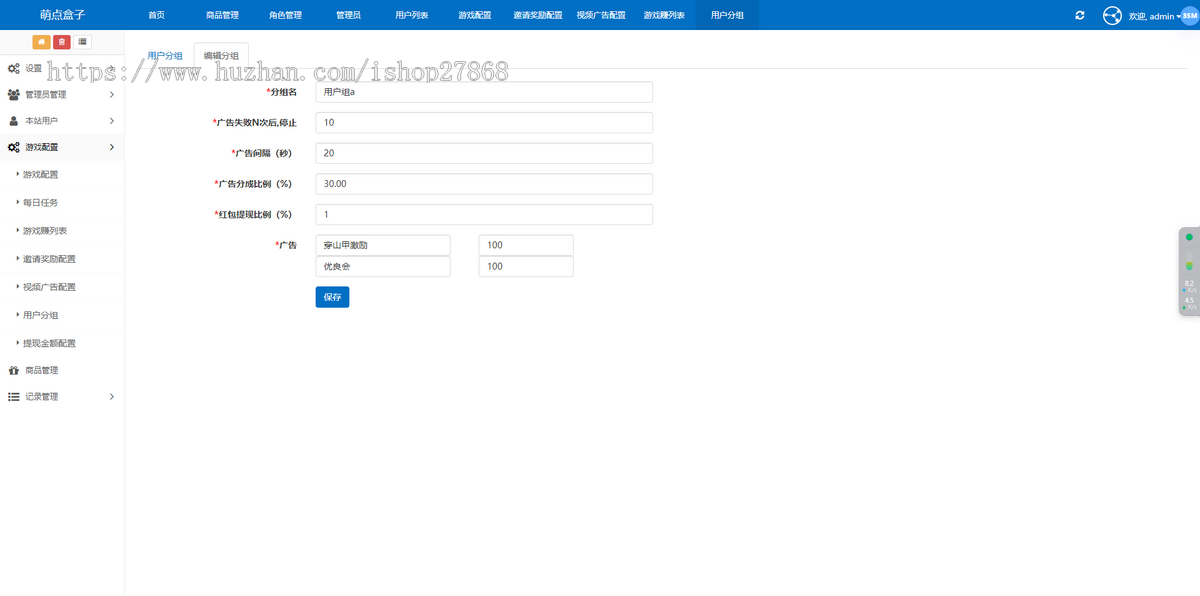Select 用户分组 in the top navigation
This screenshot has height=596, width=1200.
point(727,15)
